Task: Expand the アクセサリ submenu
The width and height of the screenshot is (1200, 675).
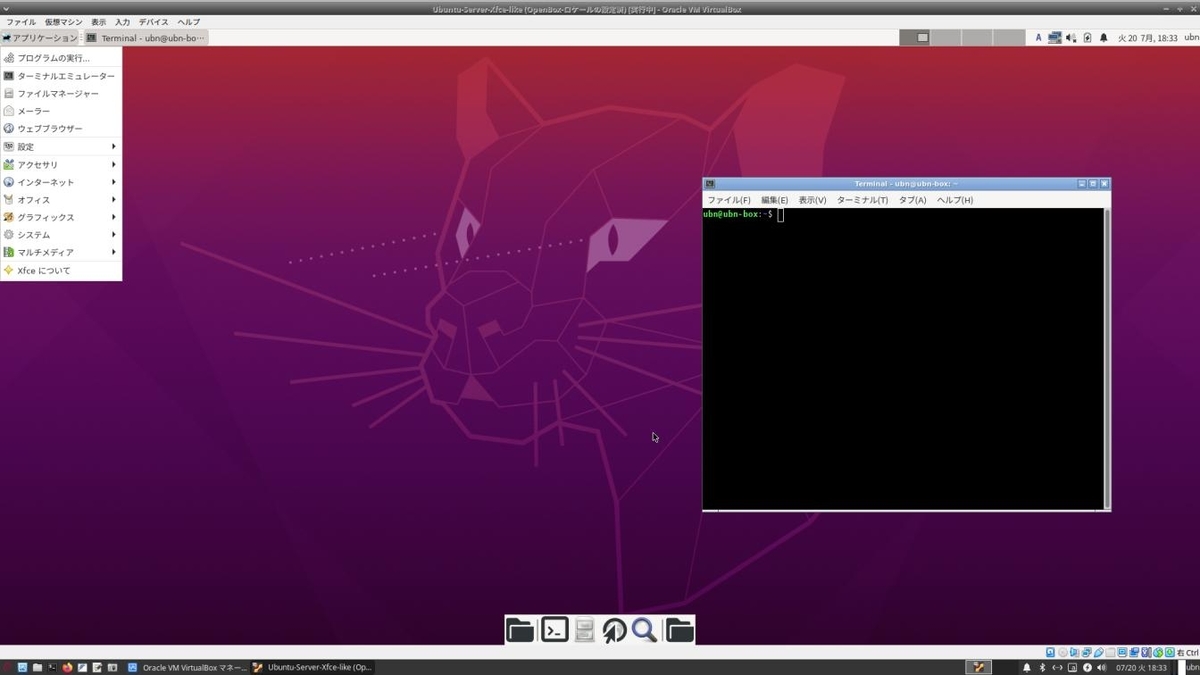Action: [x=61, y=165]
